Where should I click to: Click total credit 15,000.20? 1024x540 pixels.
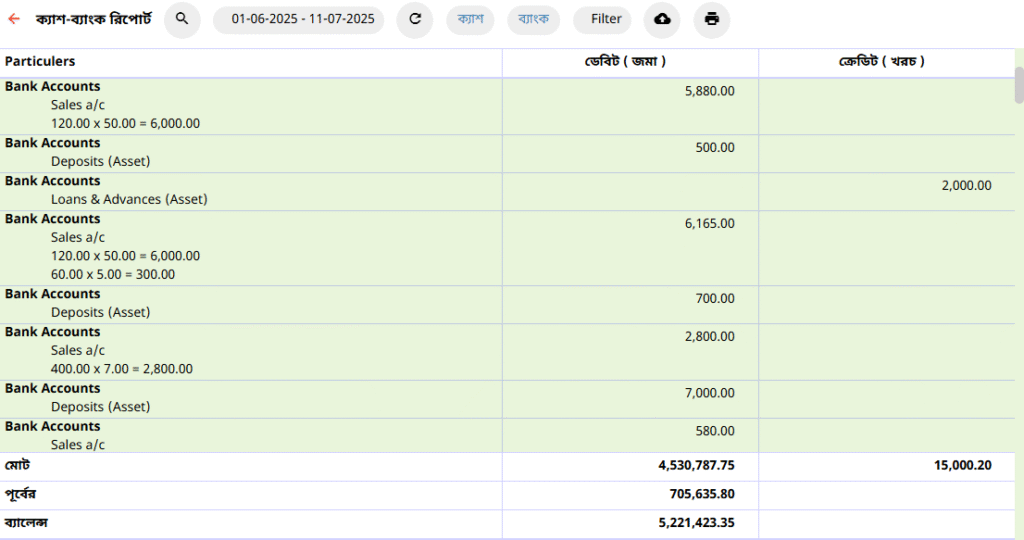pos(963,466)
